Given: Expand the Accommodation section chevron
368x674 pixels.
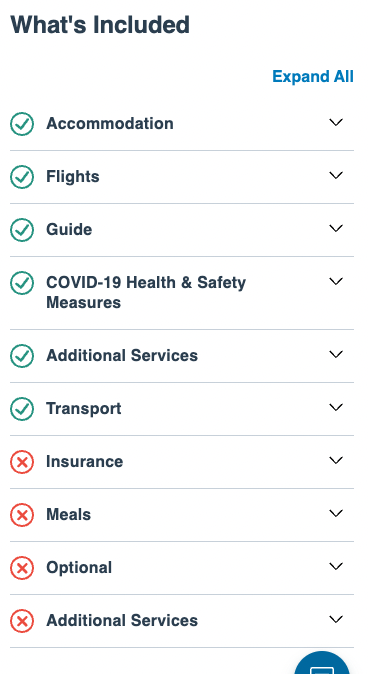Looking at the screenshot, I should click(x=336, y=122).
